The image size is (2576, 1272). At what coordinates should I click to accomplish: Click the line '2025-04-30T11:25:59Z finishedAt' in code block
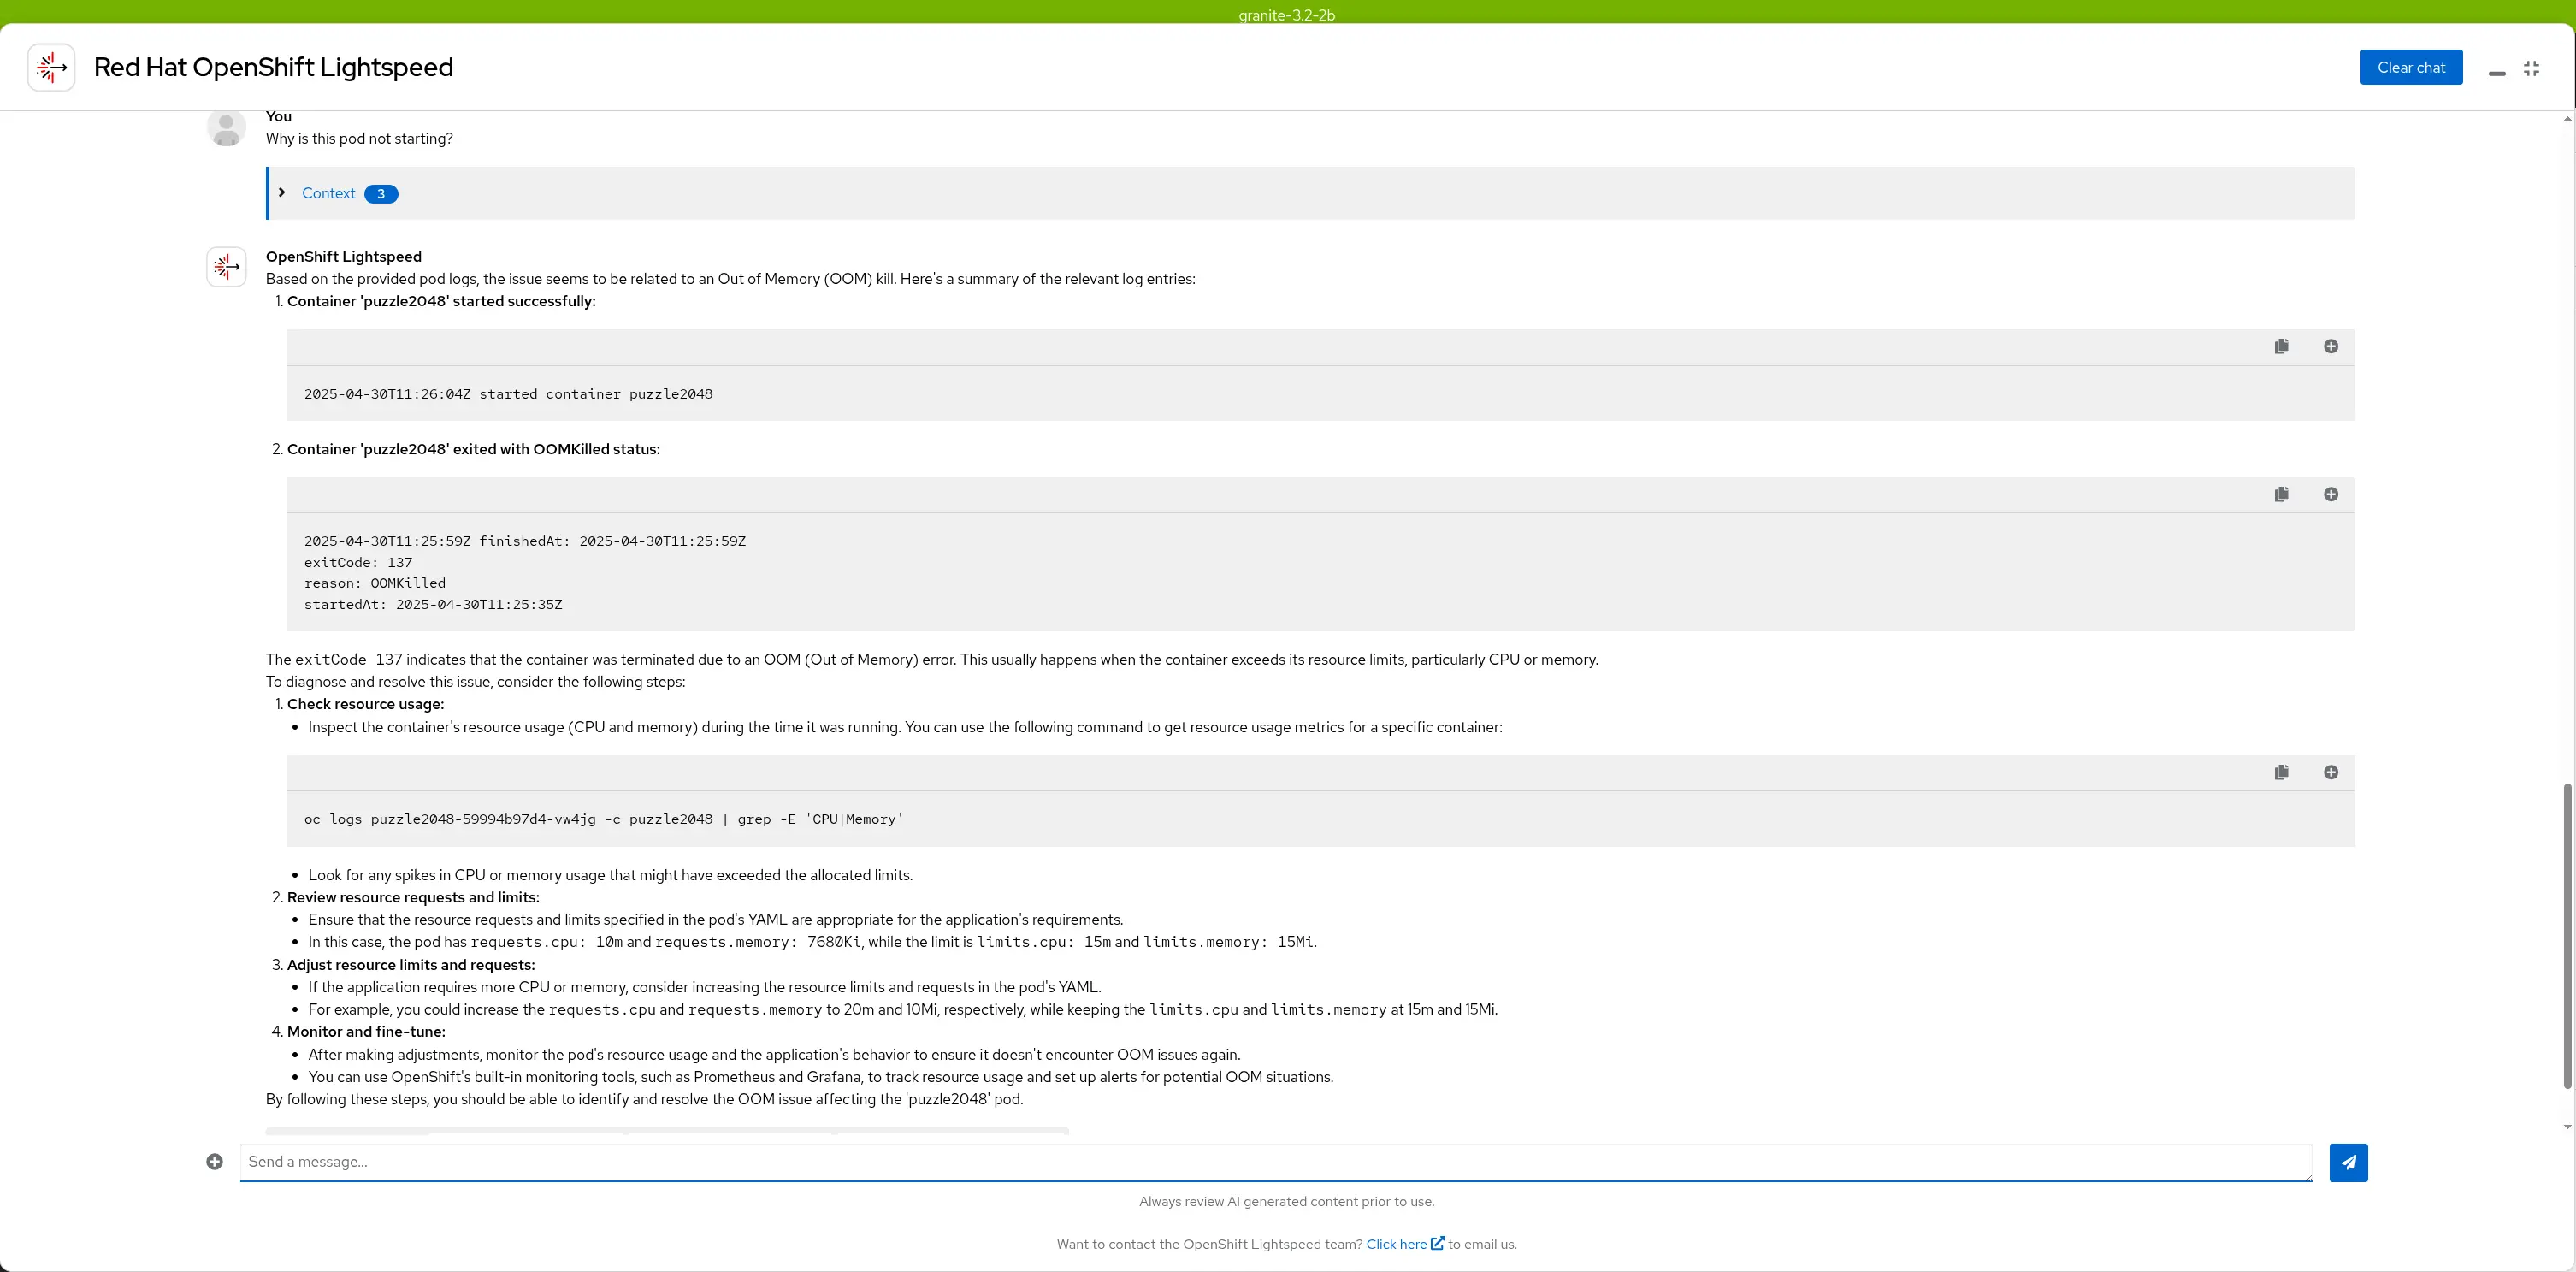point(525,541)
